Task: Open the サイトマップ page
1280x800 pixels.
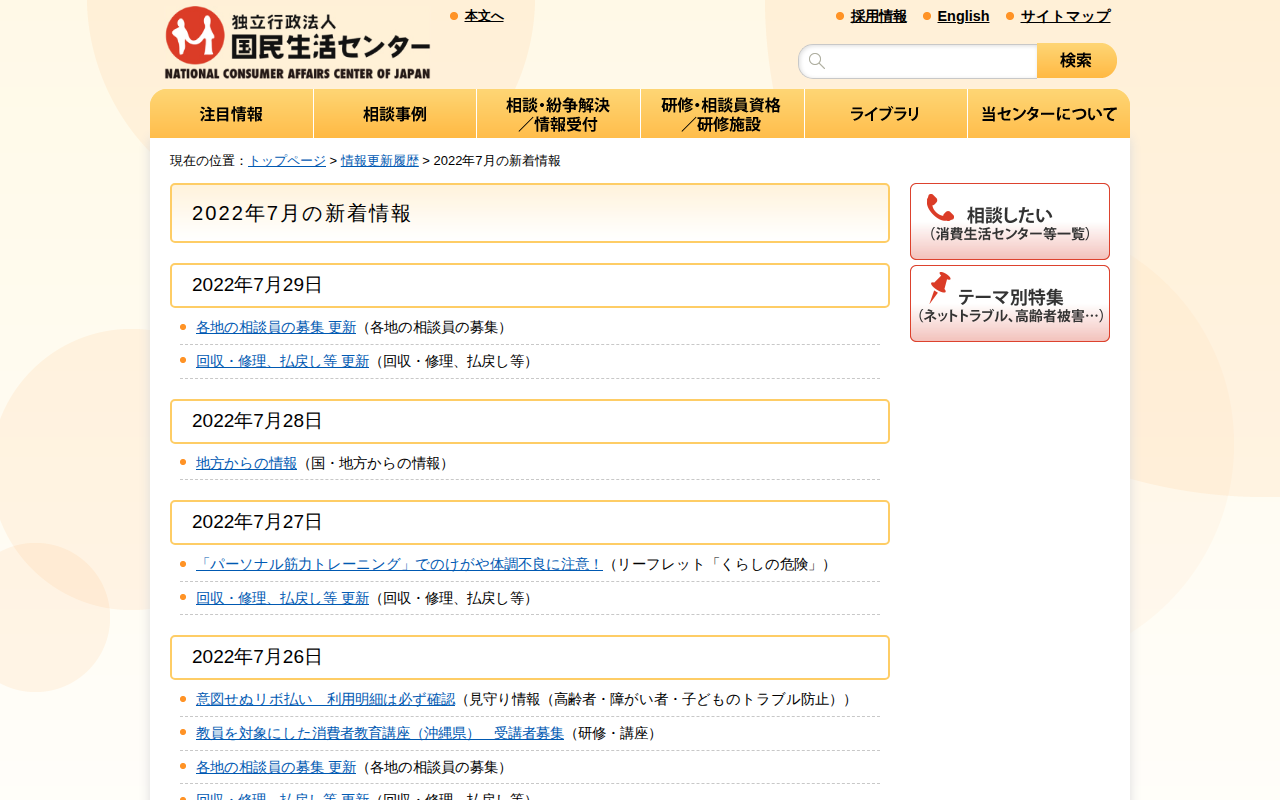Action: tap(1064, 16)
